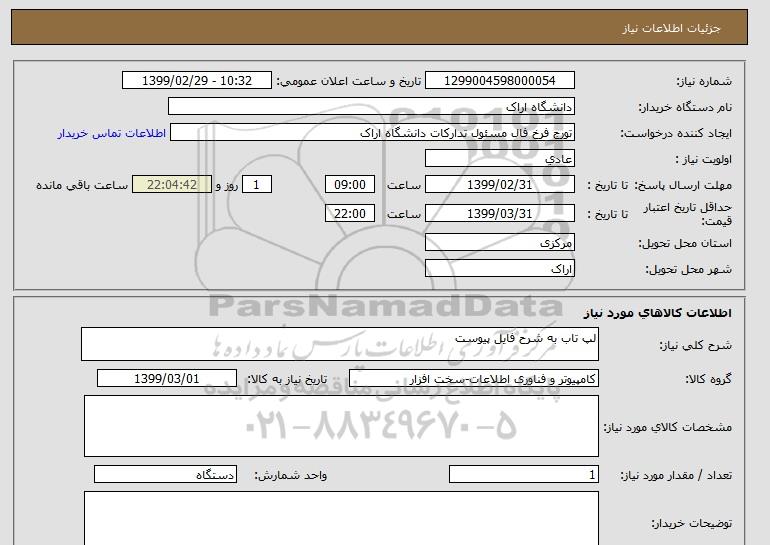Image resolution: width=770 pixels, height=545 pixels.
Task: Click the goods need date 1399/03/01
Action: coord(167,379)
